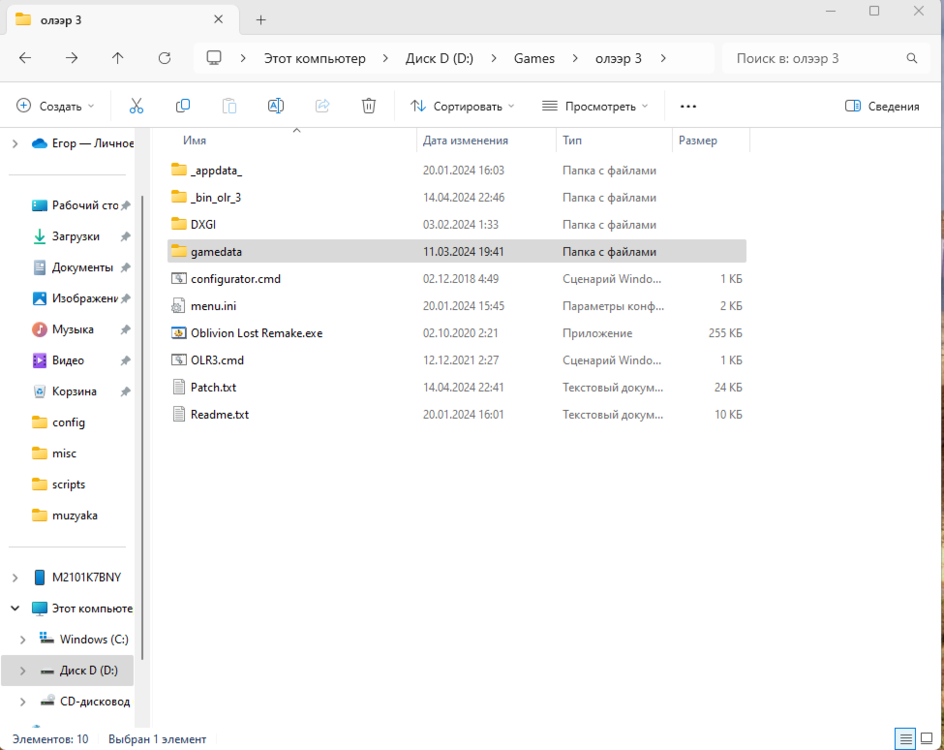Expand the Windows (C:) tree node
944x750 pixels.
(23, 639)
